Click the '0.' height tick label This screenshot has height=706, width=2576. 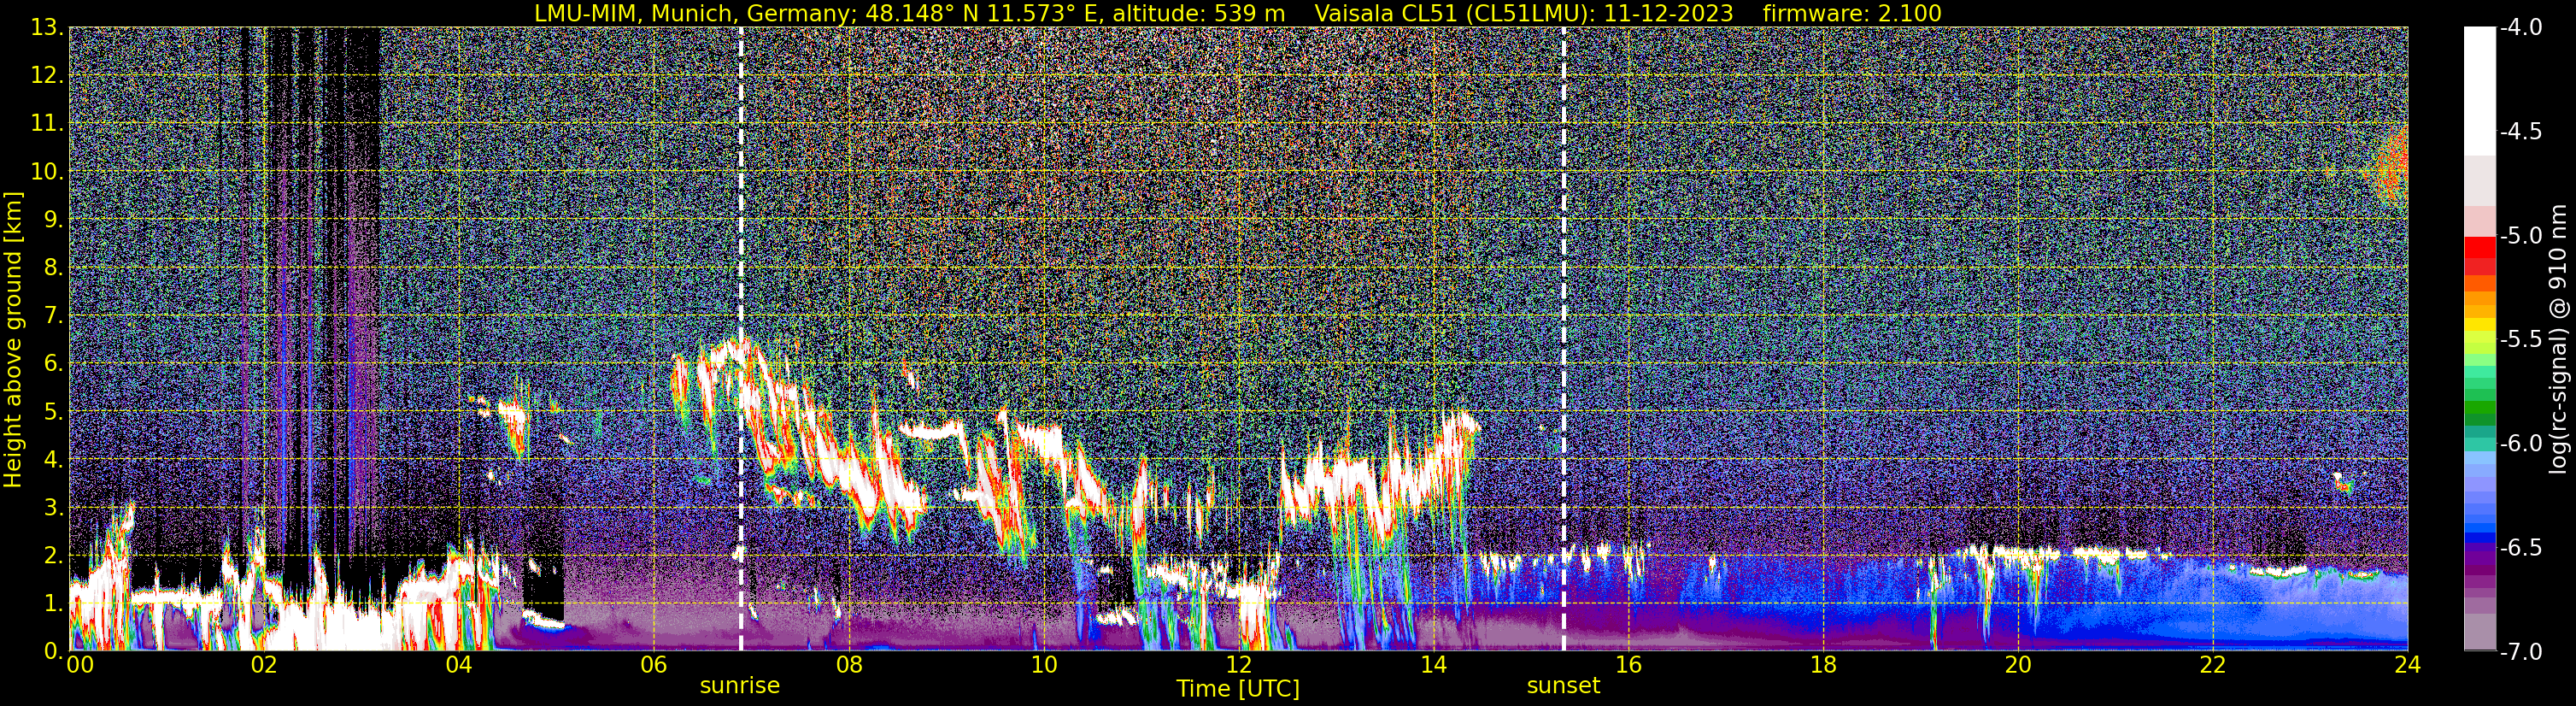tap(54, 651)
